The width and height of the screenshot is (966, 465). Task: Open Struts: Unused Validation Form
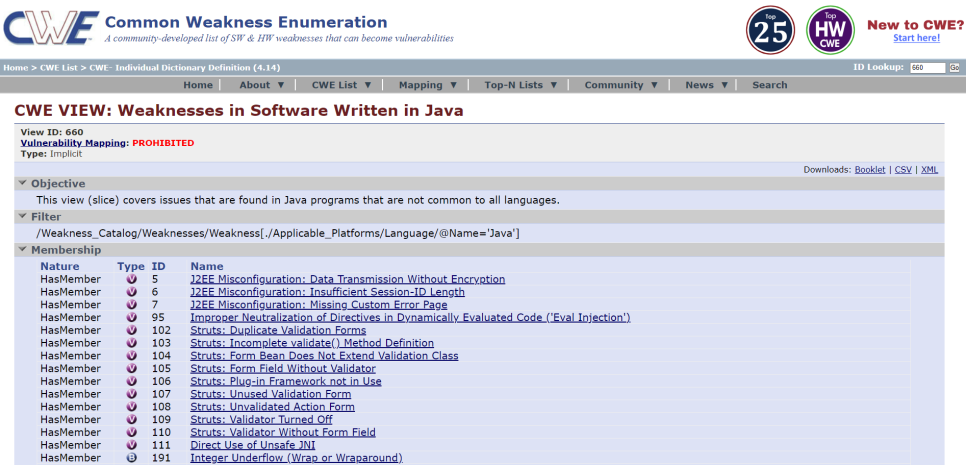pos(270,394)
